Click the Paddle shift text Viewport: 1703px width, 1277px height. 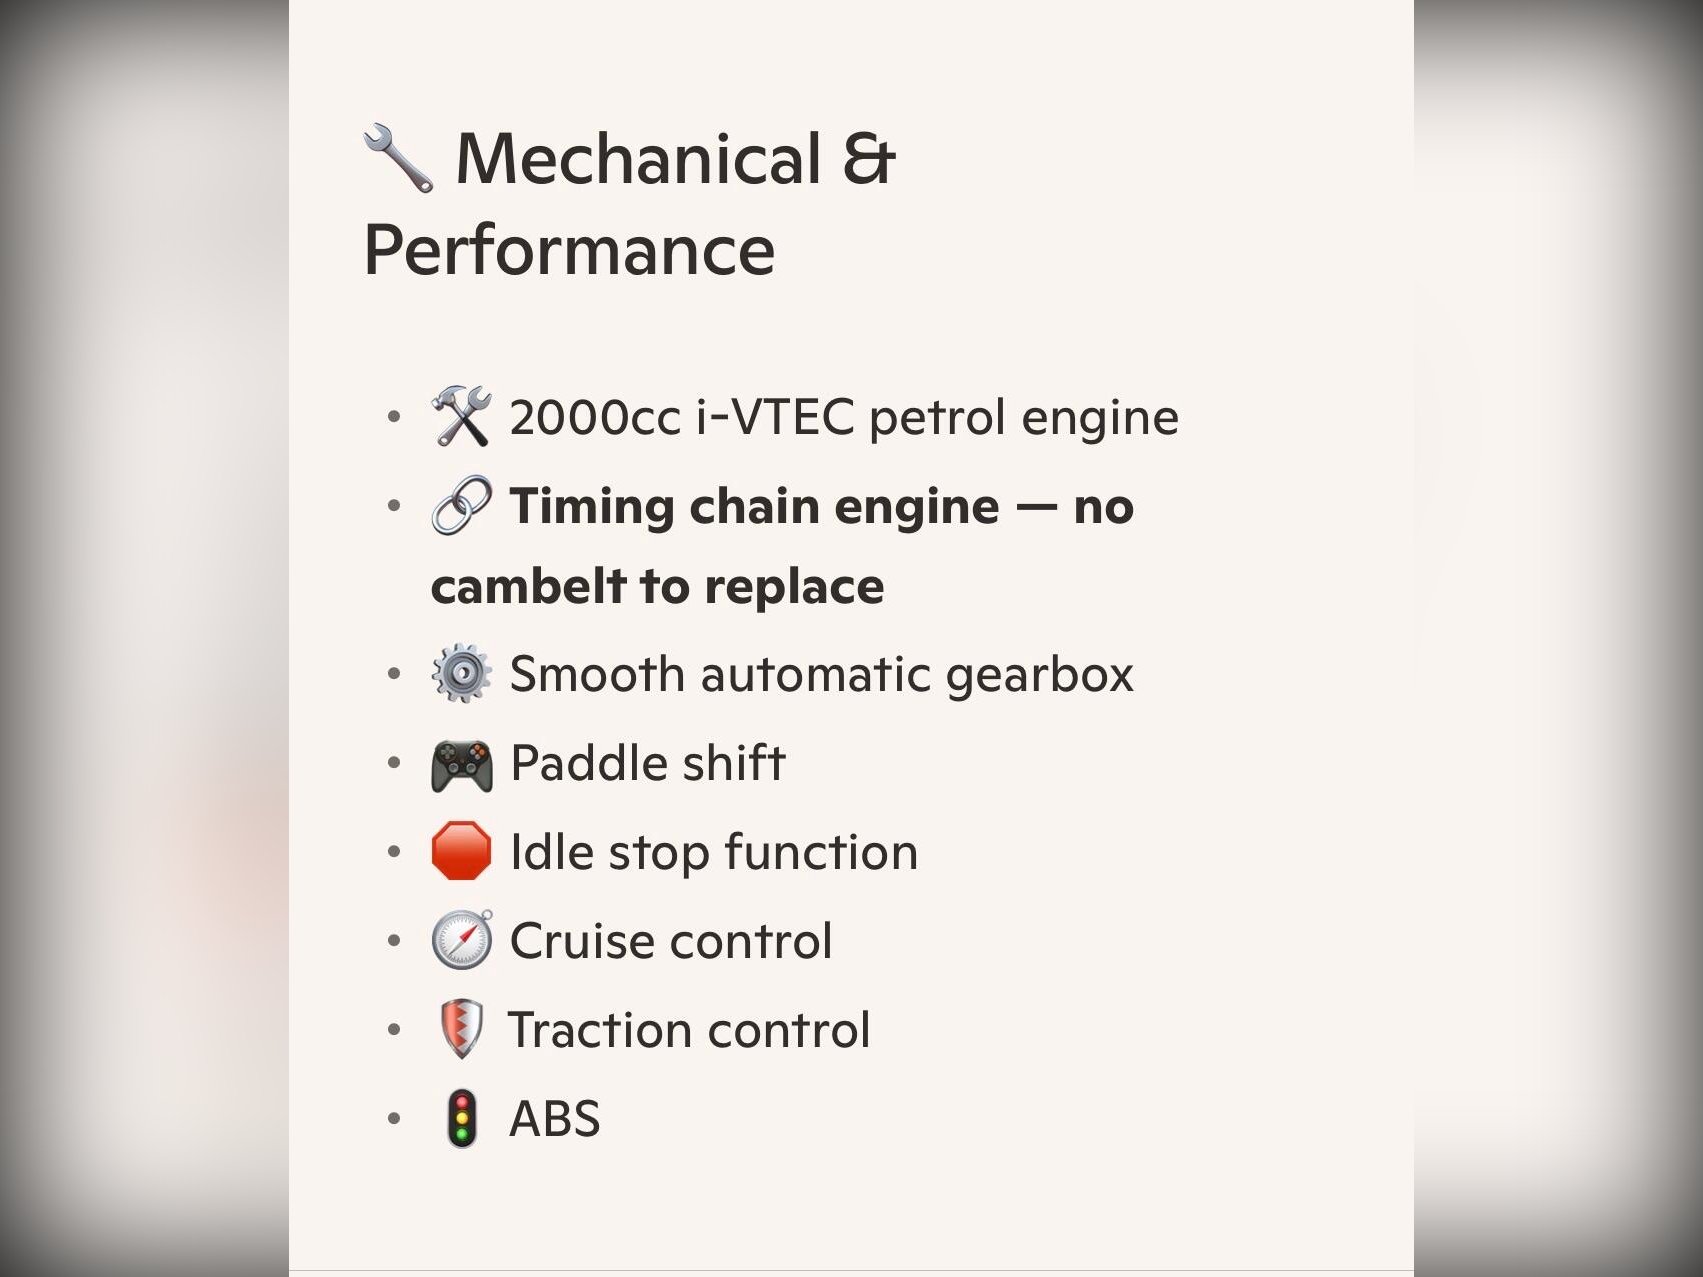648,763
